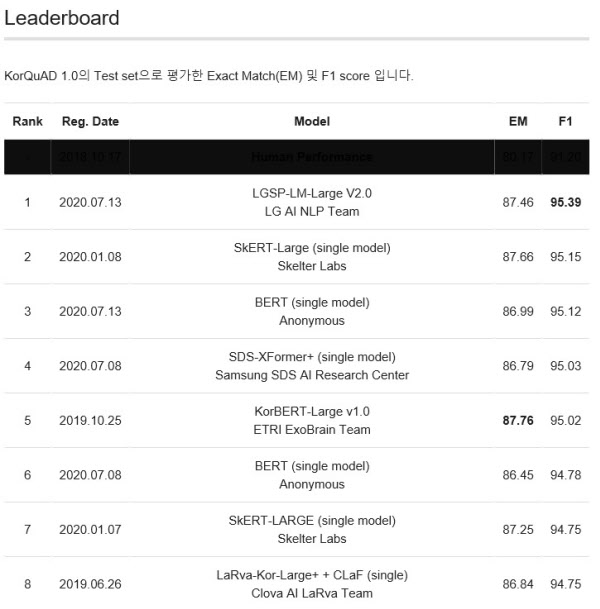Select the Human Performance row
Screen dimensions: 600x609
(x=297, y=157)
